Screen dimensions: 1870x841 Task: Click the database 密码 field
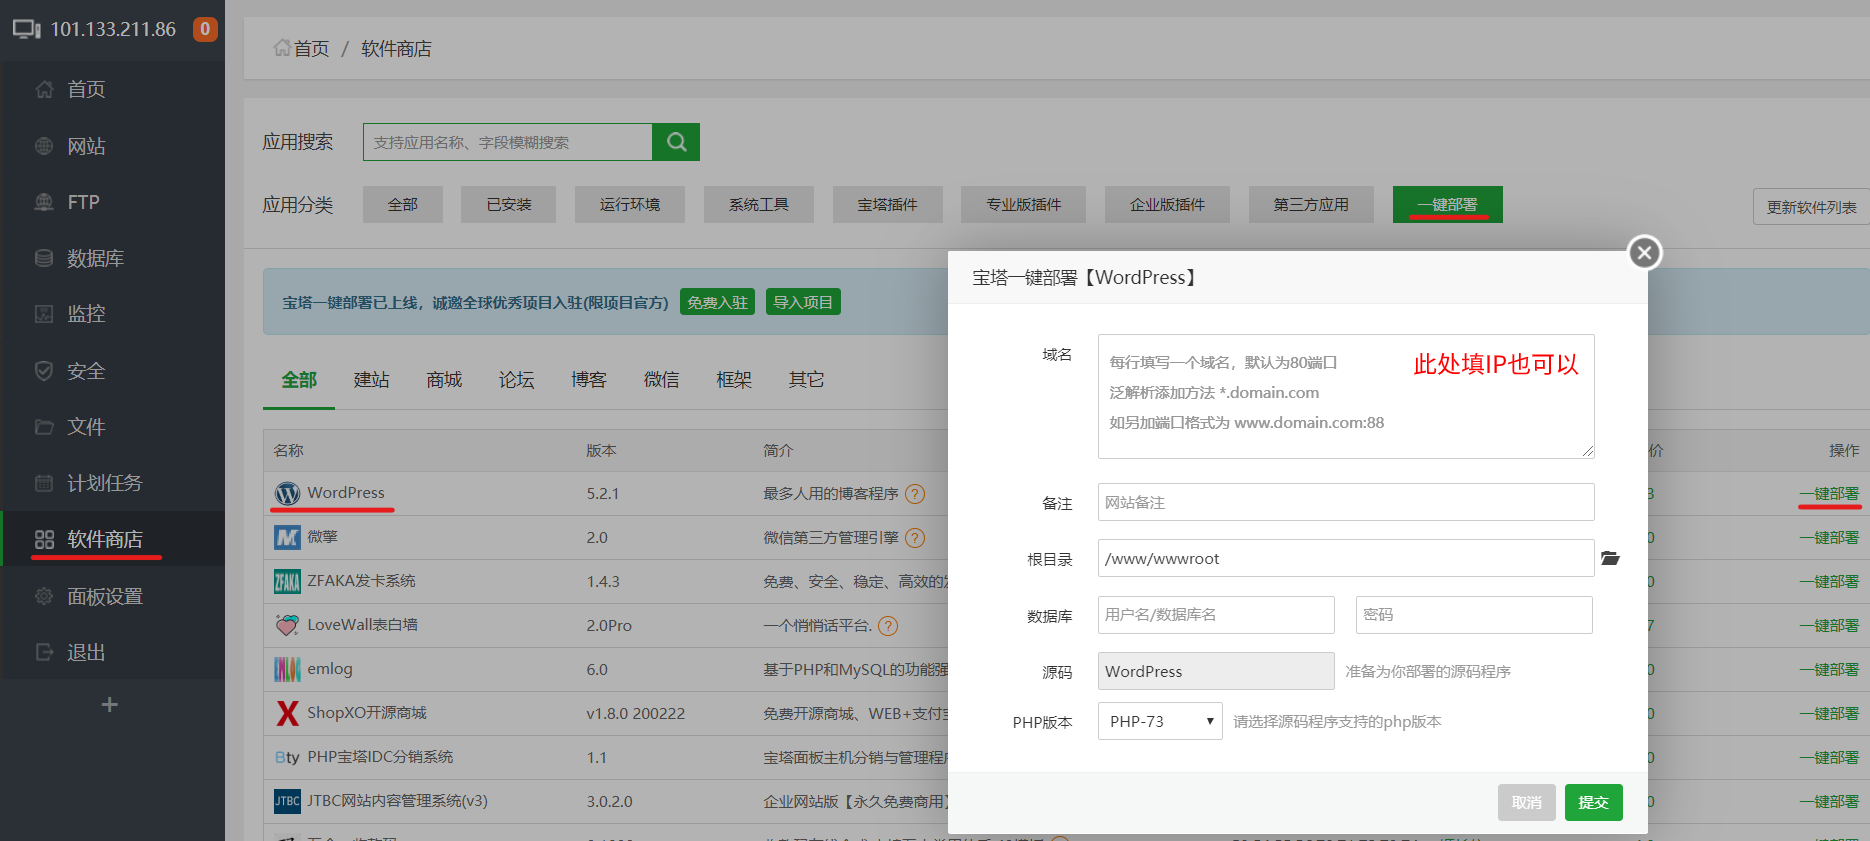[1473, 615]
